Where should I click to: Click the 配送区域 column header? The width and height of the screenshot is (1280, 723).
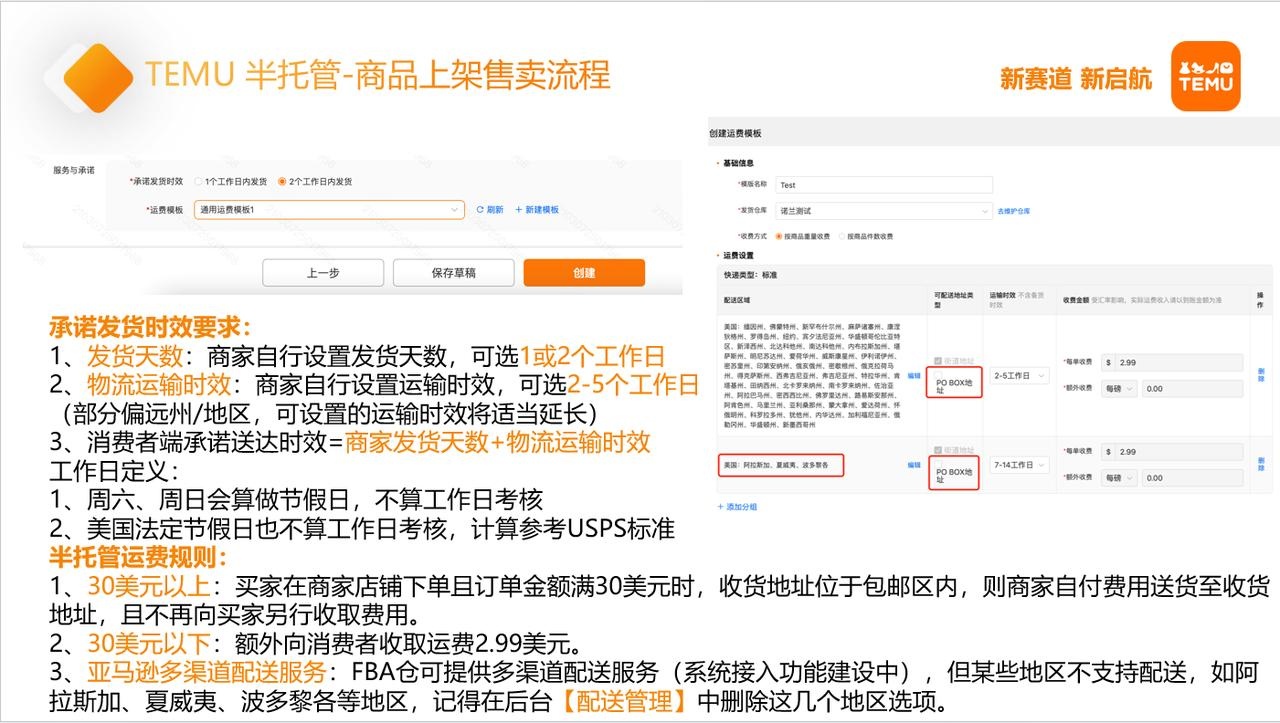click(x=735, y=298)
